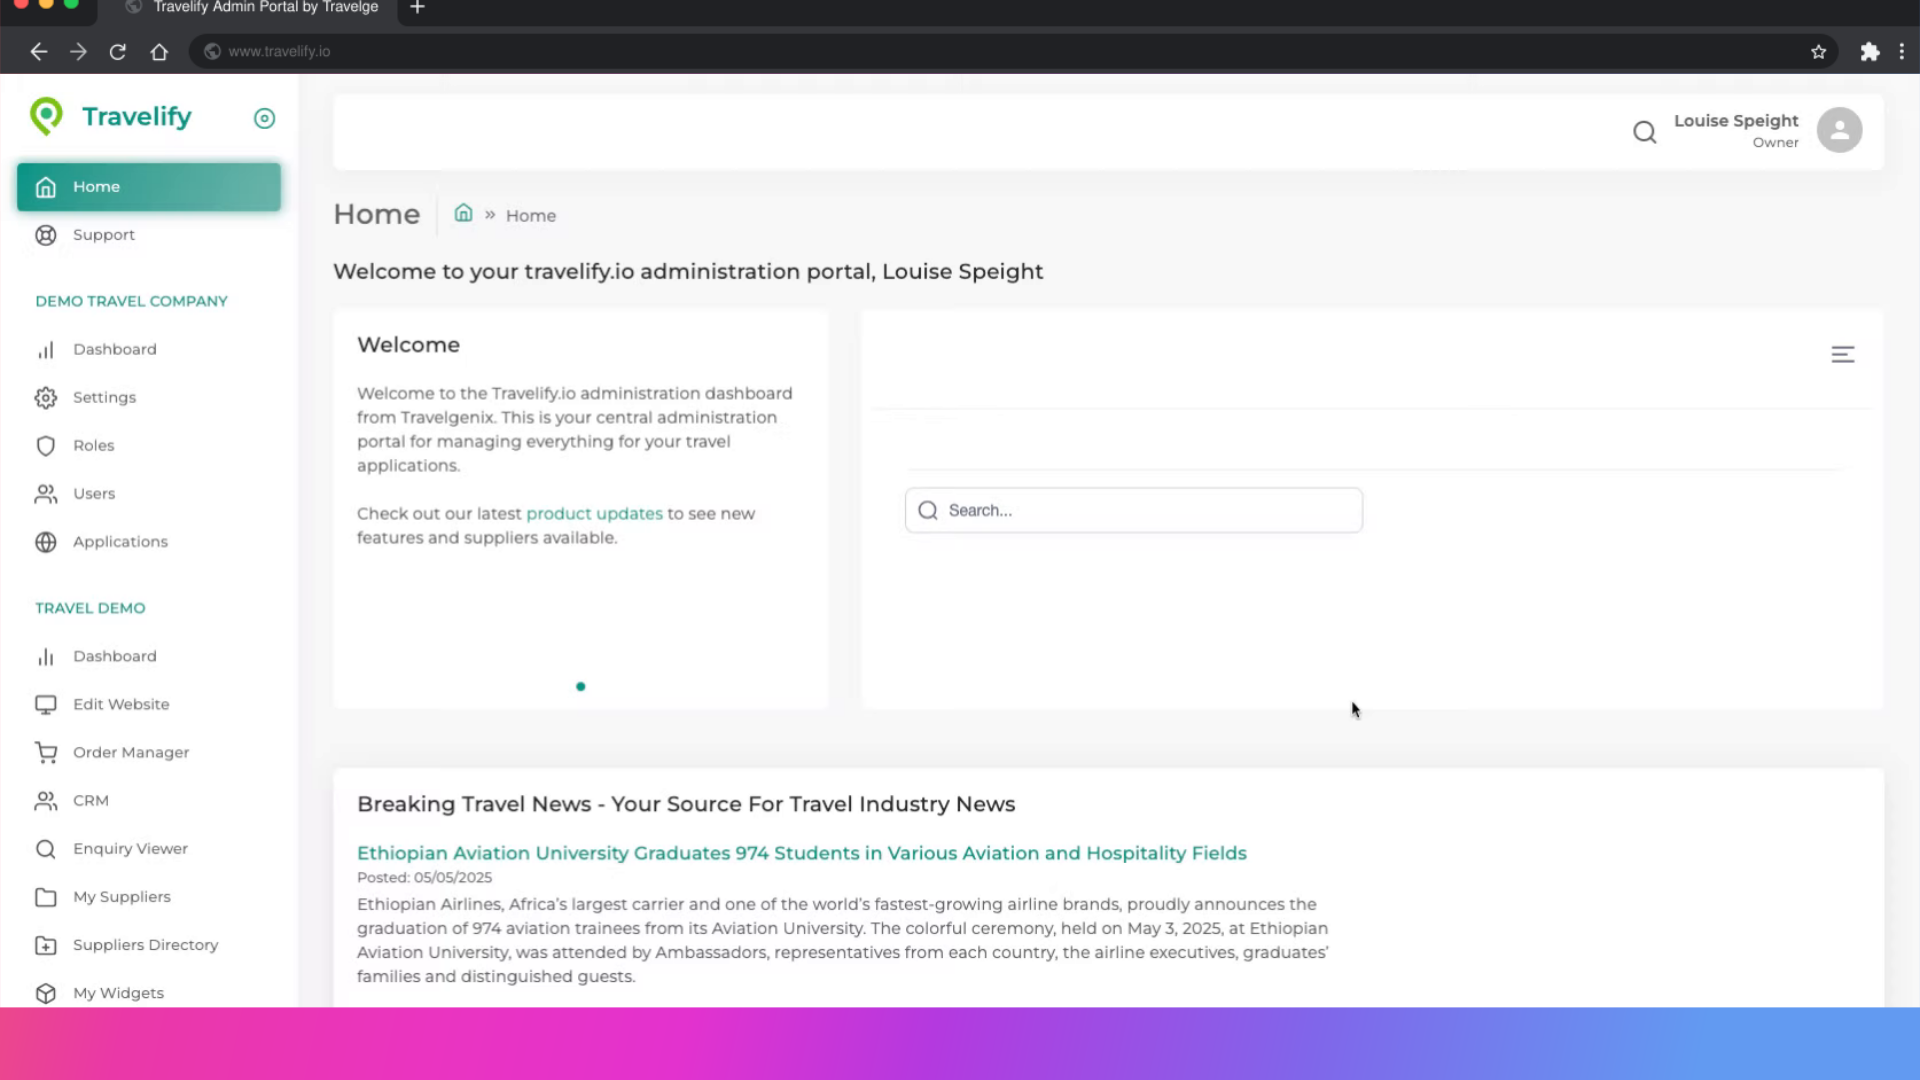Open the Ethiopian Aviation University news article

click(x=801, y=853)
